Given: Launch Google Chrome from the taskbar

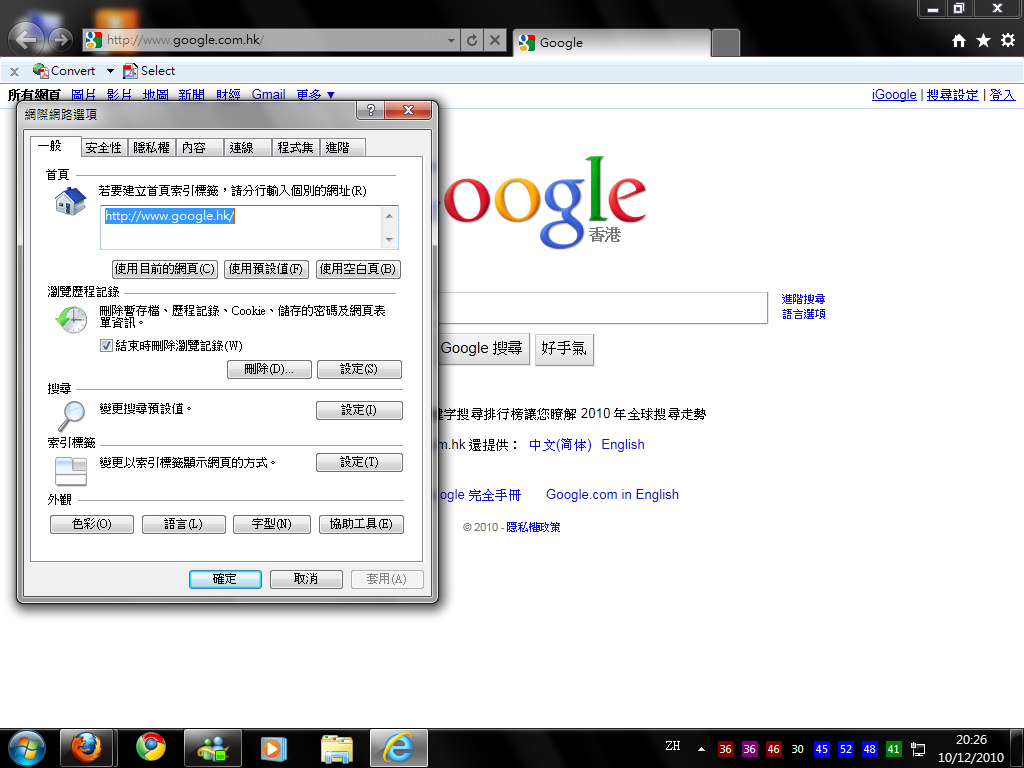Looking at the screenshot, I should coord(151,748).
